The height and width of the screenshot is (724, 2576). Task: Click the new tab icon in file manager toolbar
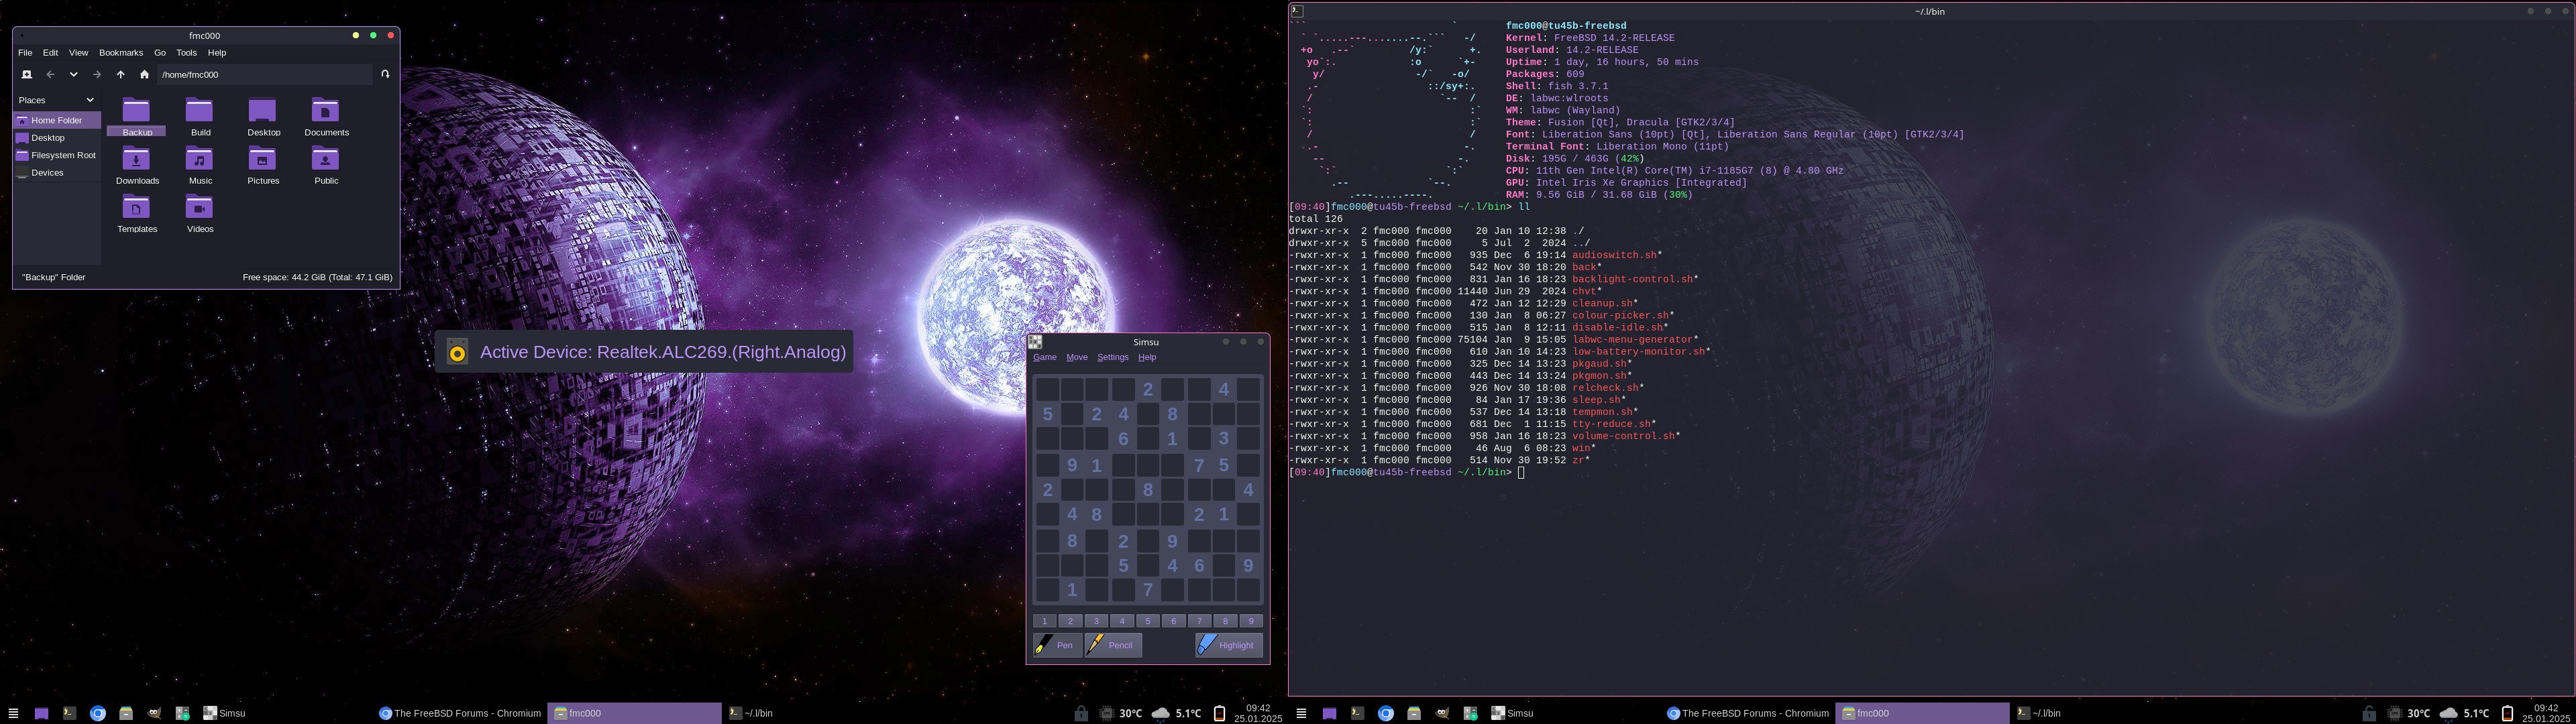tap(27, 74)
